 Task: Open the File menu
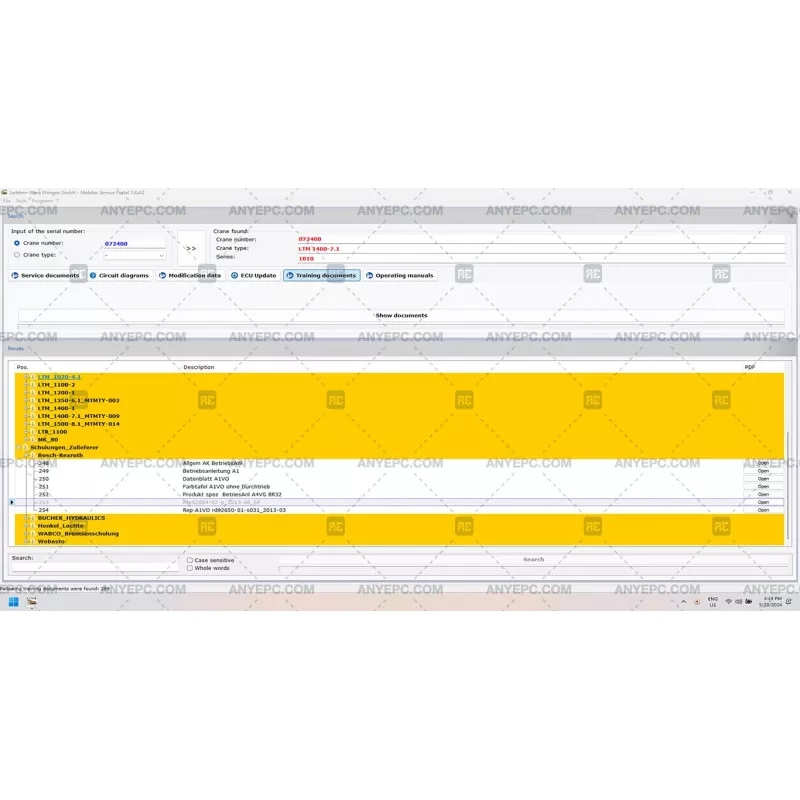[x=7, y=200]
